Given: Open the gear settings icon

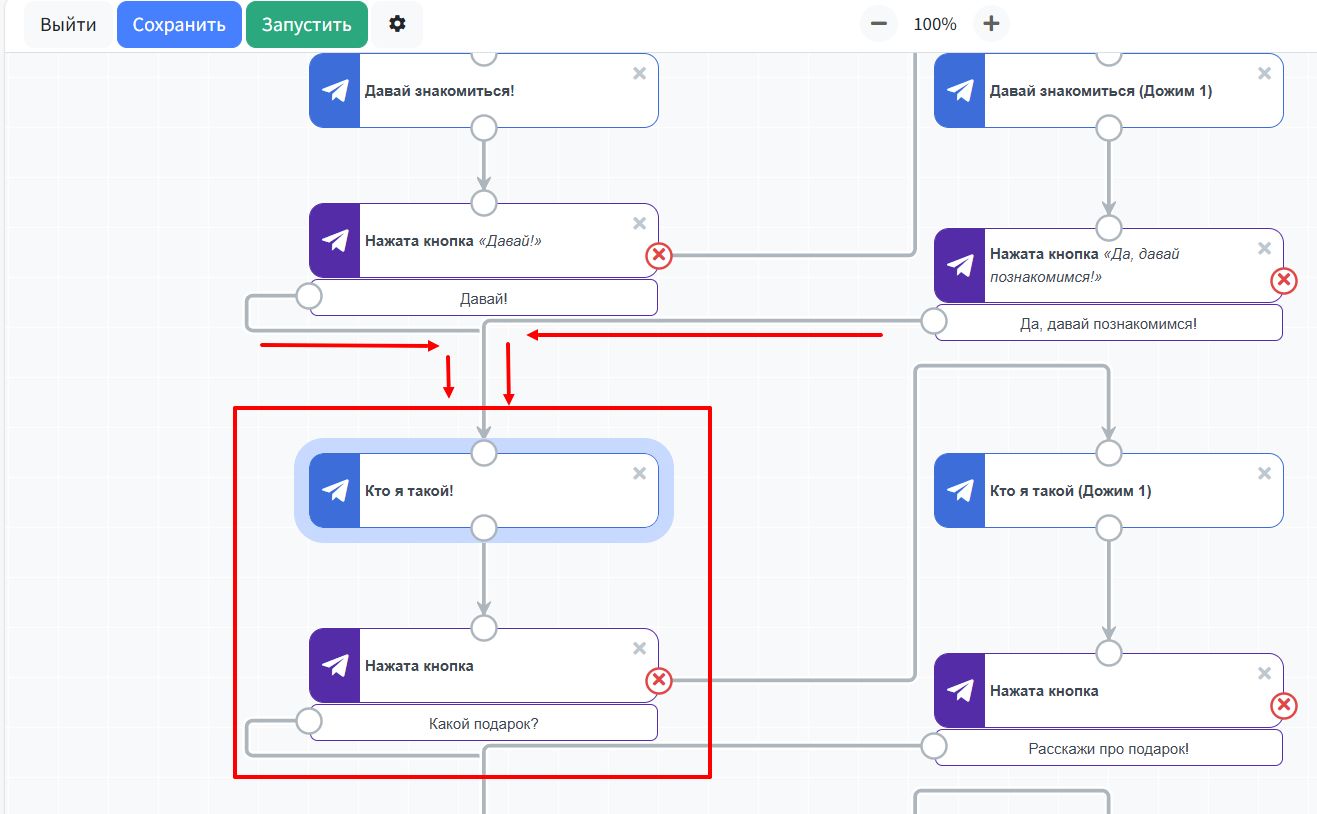Looking at the screenshot, I should [397, 24].
